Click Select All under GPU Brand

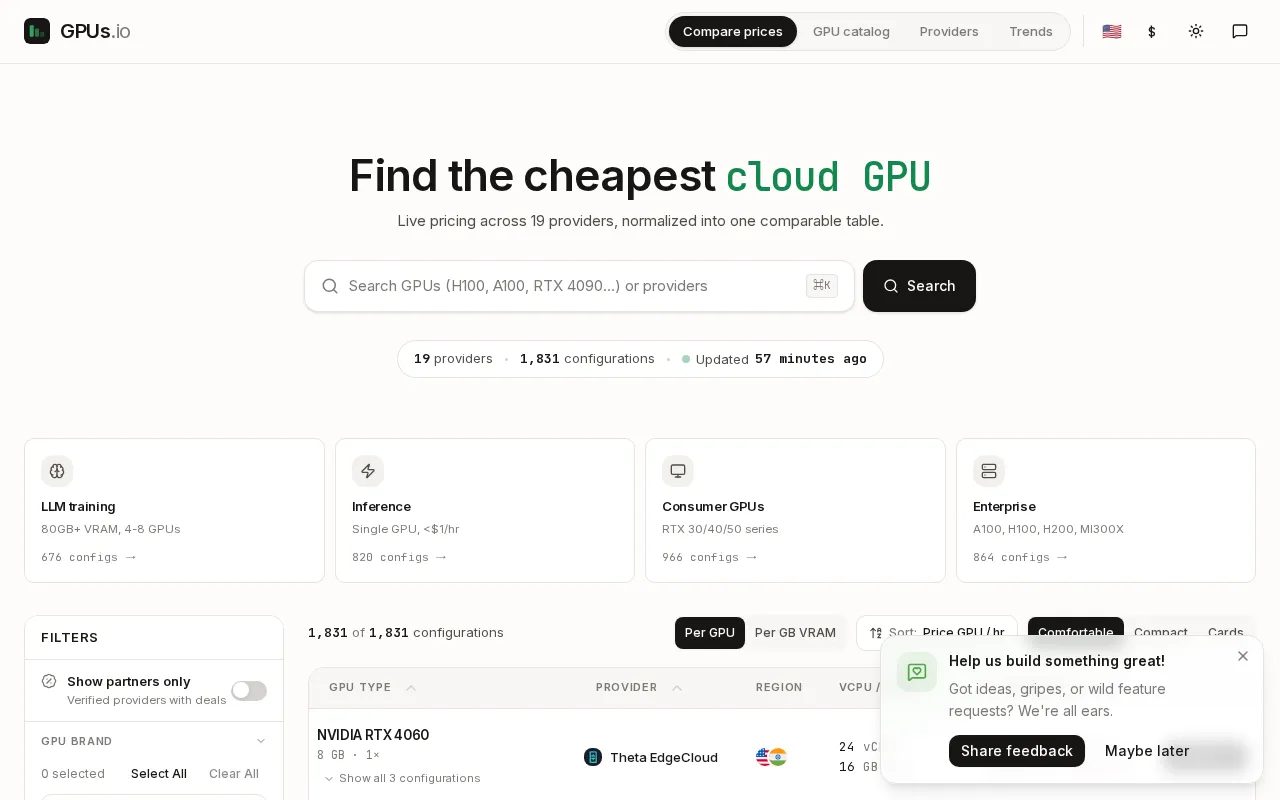tap(159, 774)
